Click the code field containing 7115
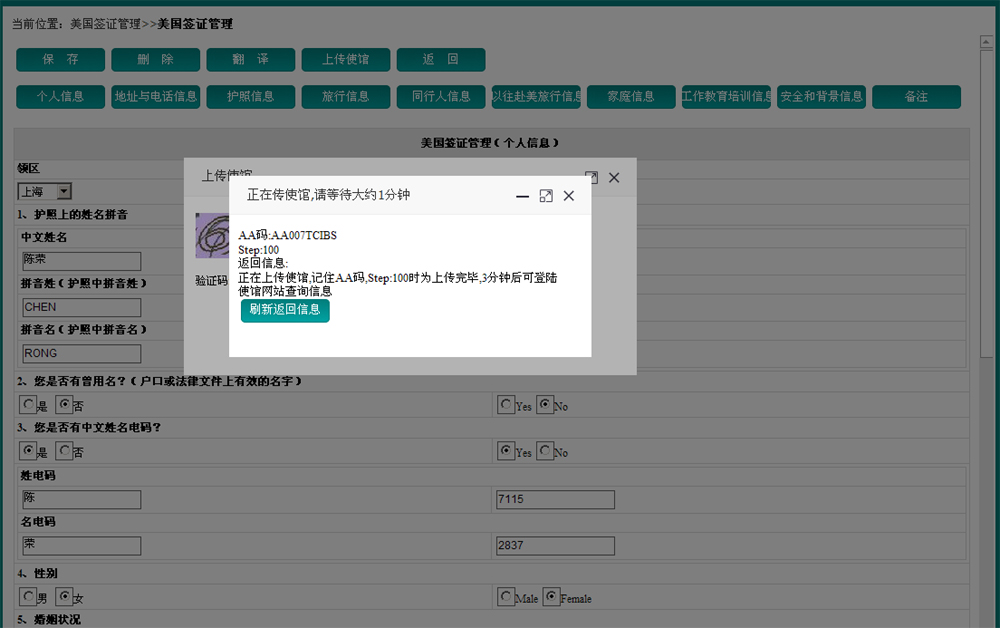The width and height of the screenshot is (1000, 628). click(x=555, y=499)
